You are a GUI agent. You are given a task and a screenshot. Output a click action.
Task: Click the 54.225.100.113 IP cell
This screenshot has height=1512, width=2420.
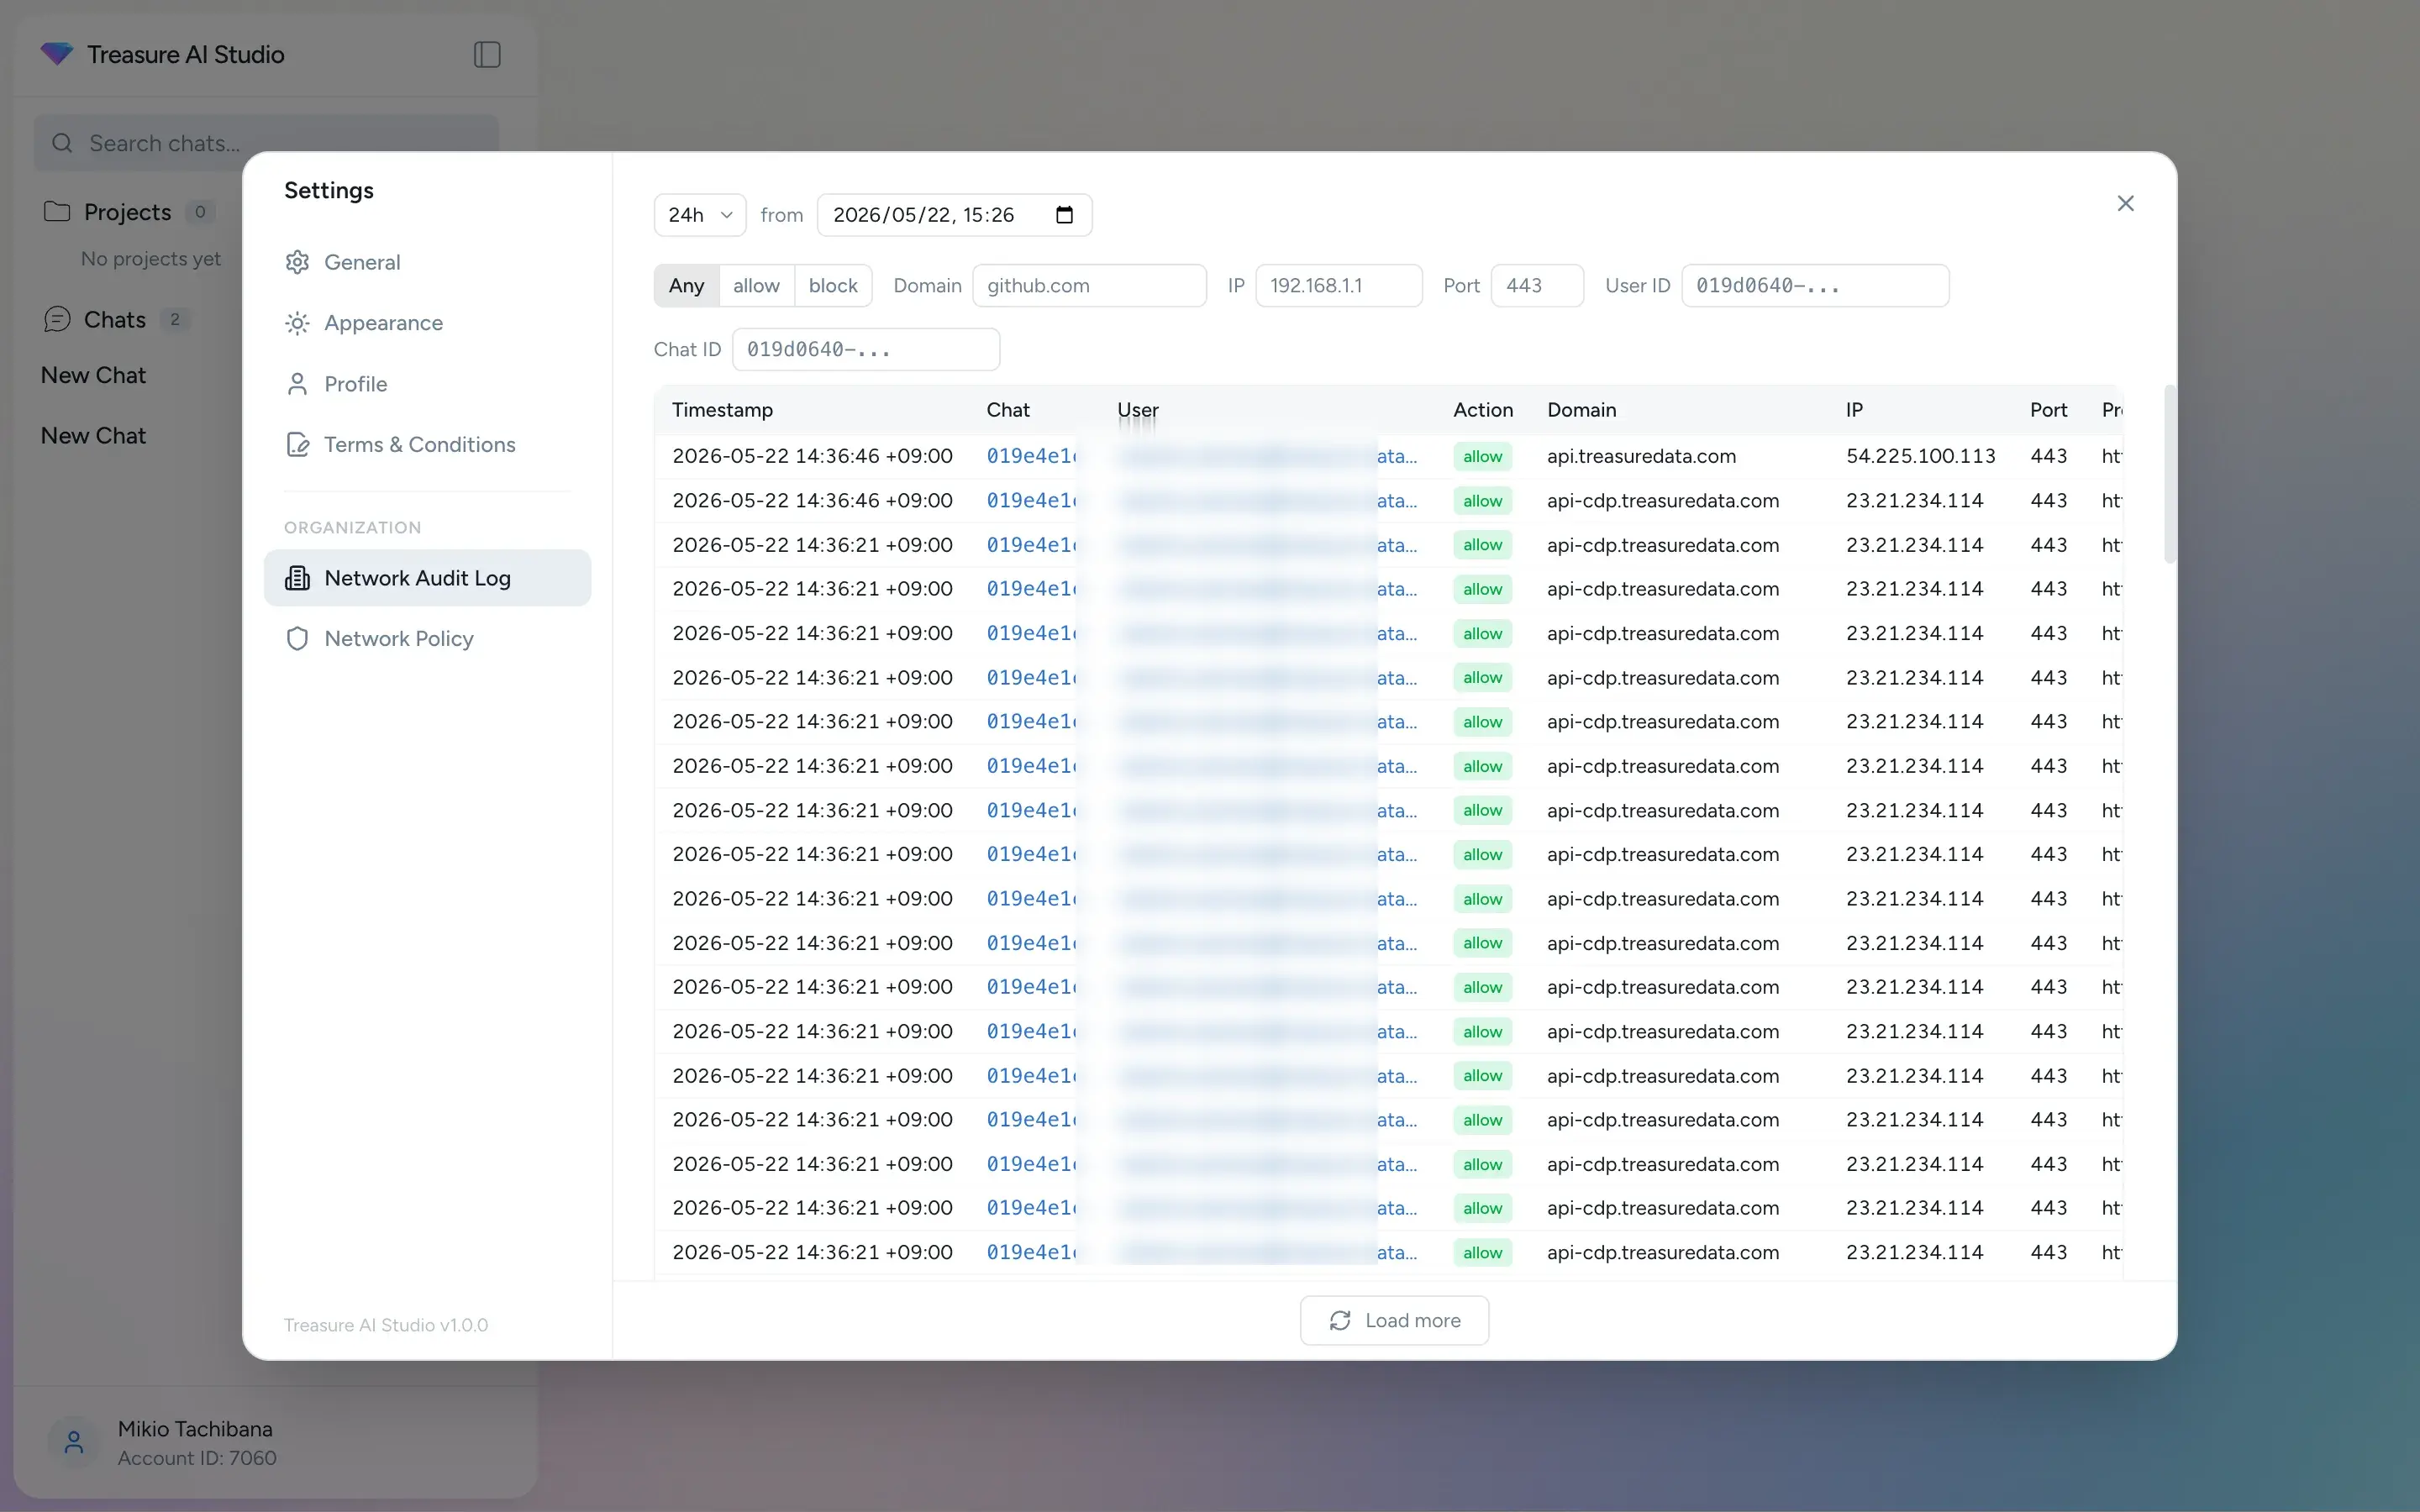pos(1920,456)
